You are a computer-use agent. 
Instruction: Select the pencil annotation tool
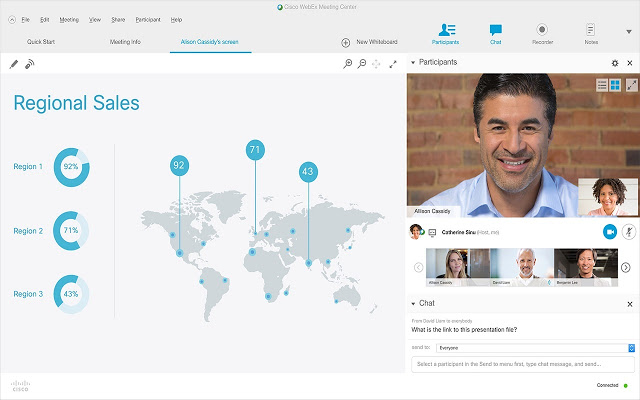point(14,64)
